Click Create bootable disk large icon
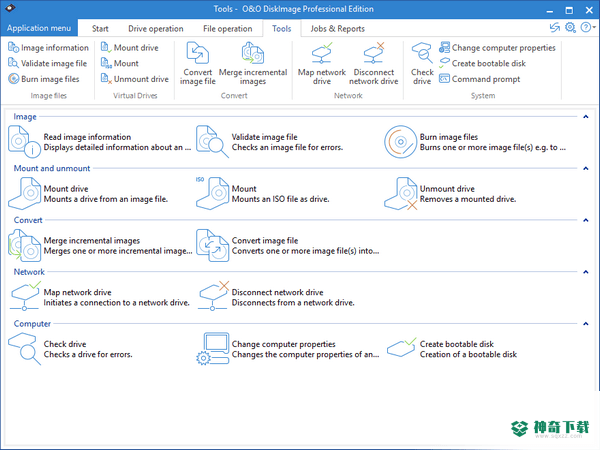 coord(401,347)
